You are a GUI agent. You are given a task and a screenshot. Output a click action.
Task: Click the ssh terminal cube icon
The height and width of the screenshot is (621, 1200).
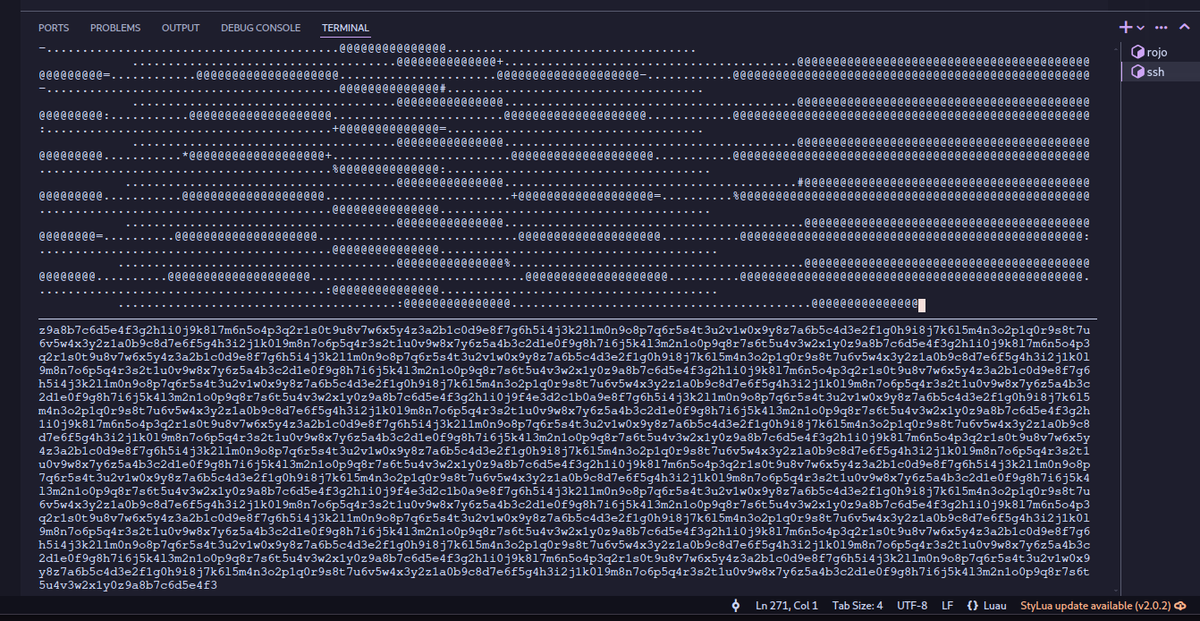click(x=1136, y=72)
